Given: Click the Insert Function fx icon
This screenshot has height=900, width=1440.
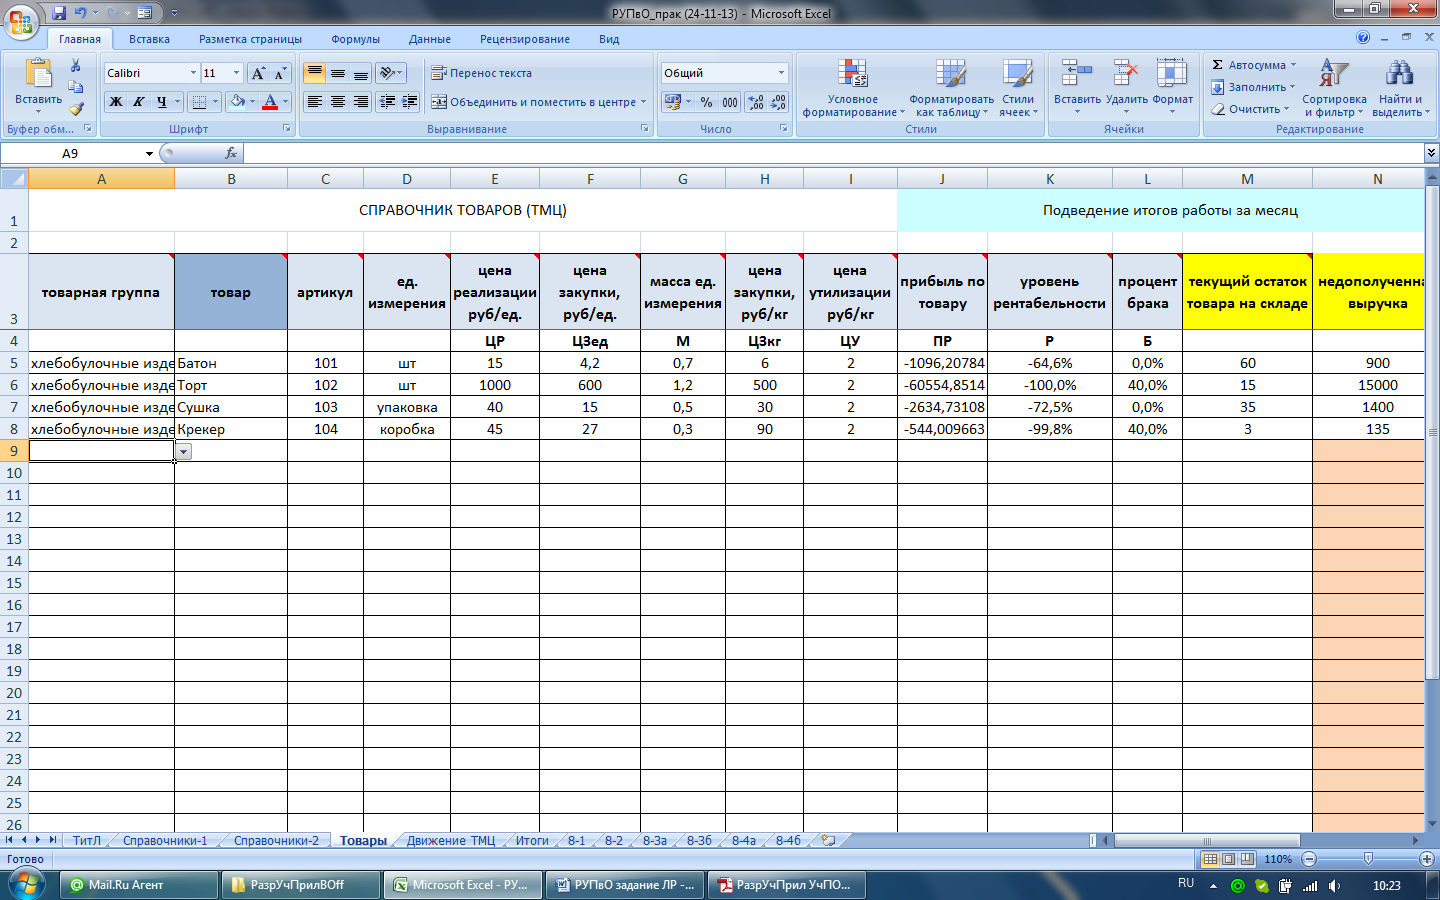Looking at the screenshot, I should [x=231, y=153].
